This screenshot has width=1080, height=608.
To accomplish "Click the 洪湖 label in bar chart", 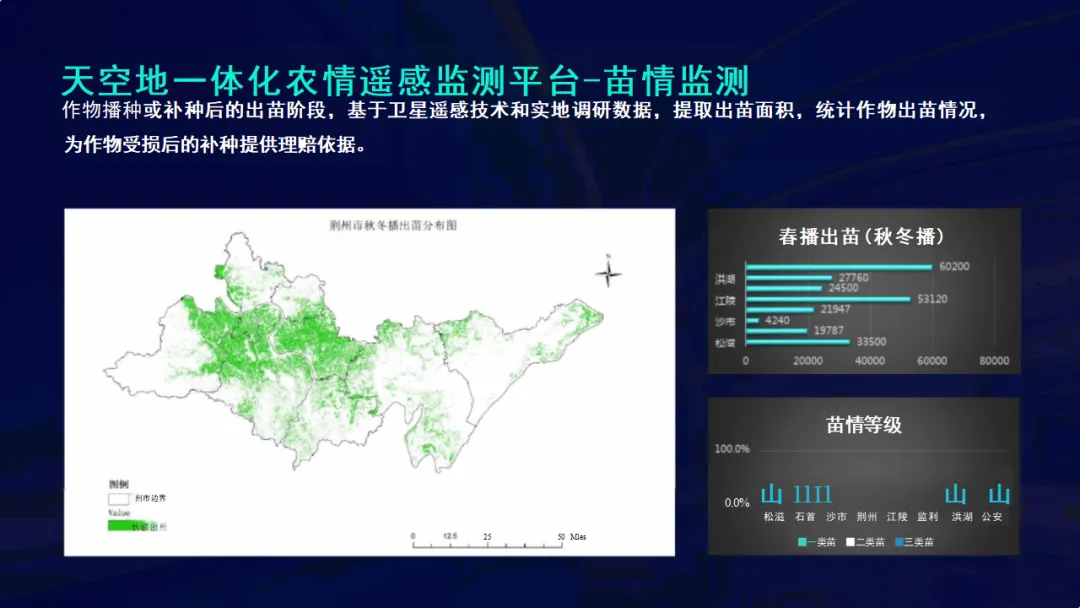I will coord(725,279).
